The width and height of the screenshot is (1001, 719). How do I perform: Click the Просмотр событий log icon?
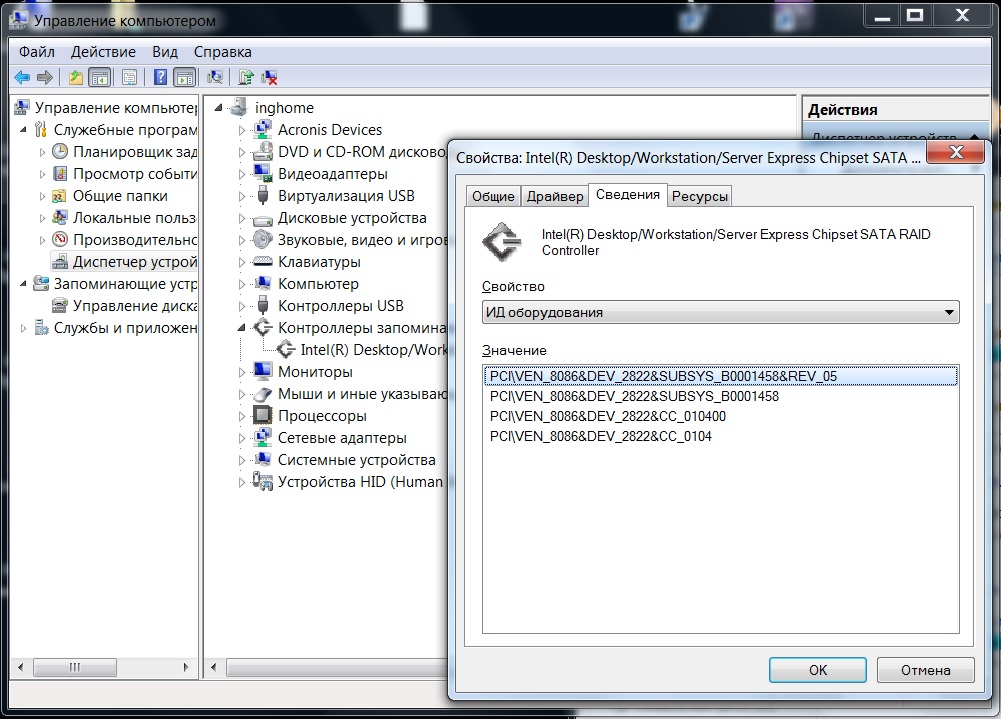pos(59,174)
